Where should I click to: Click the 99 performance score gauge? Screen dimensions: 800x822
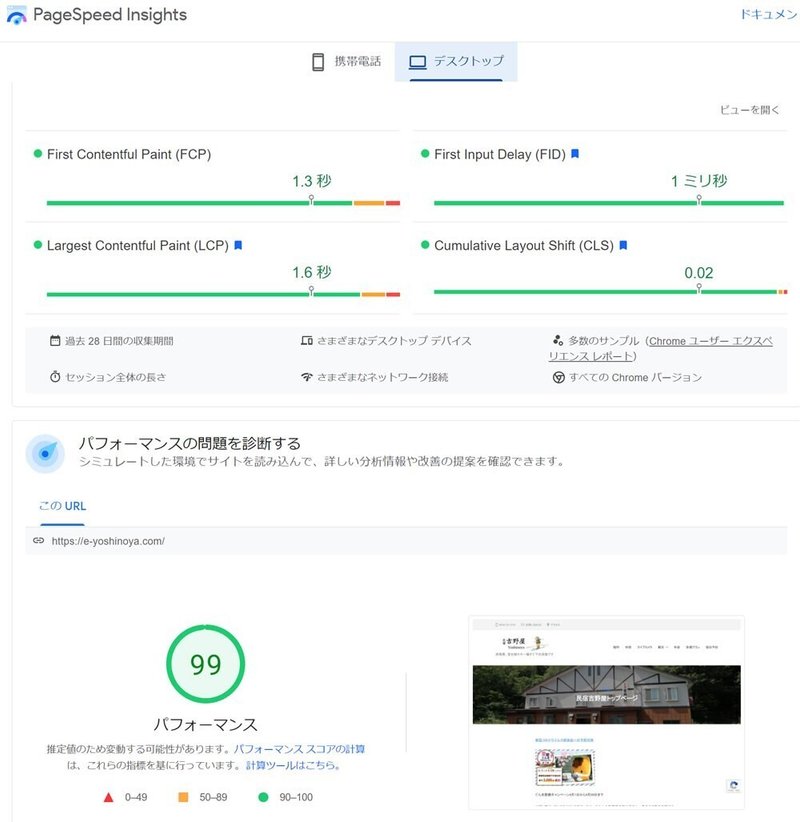click(x=206, y=664)
